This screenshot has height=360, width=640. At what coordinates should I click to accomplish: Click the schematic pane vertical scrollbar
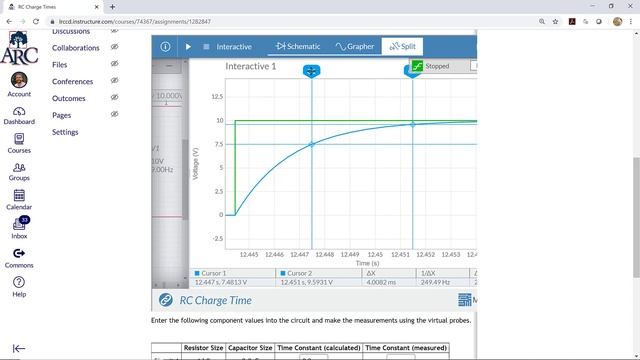click(x=185, y=180)
